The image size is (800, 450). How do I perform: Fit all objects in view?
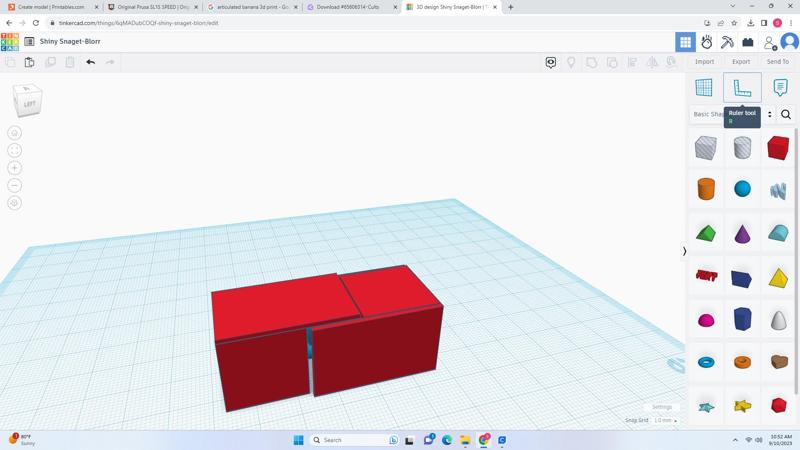pyautogui.click(x=14, y=151)
